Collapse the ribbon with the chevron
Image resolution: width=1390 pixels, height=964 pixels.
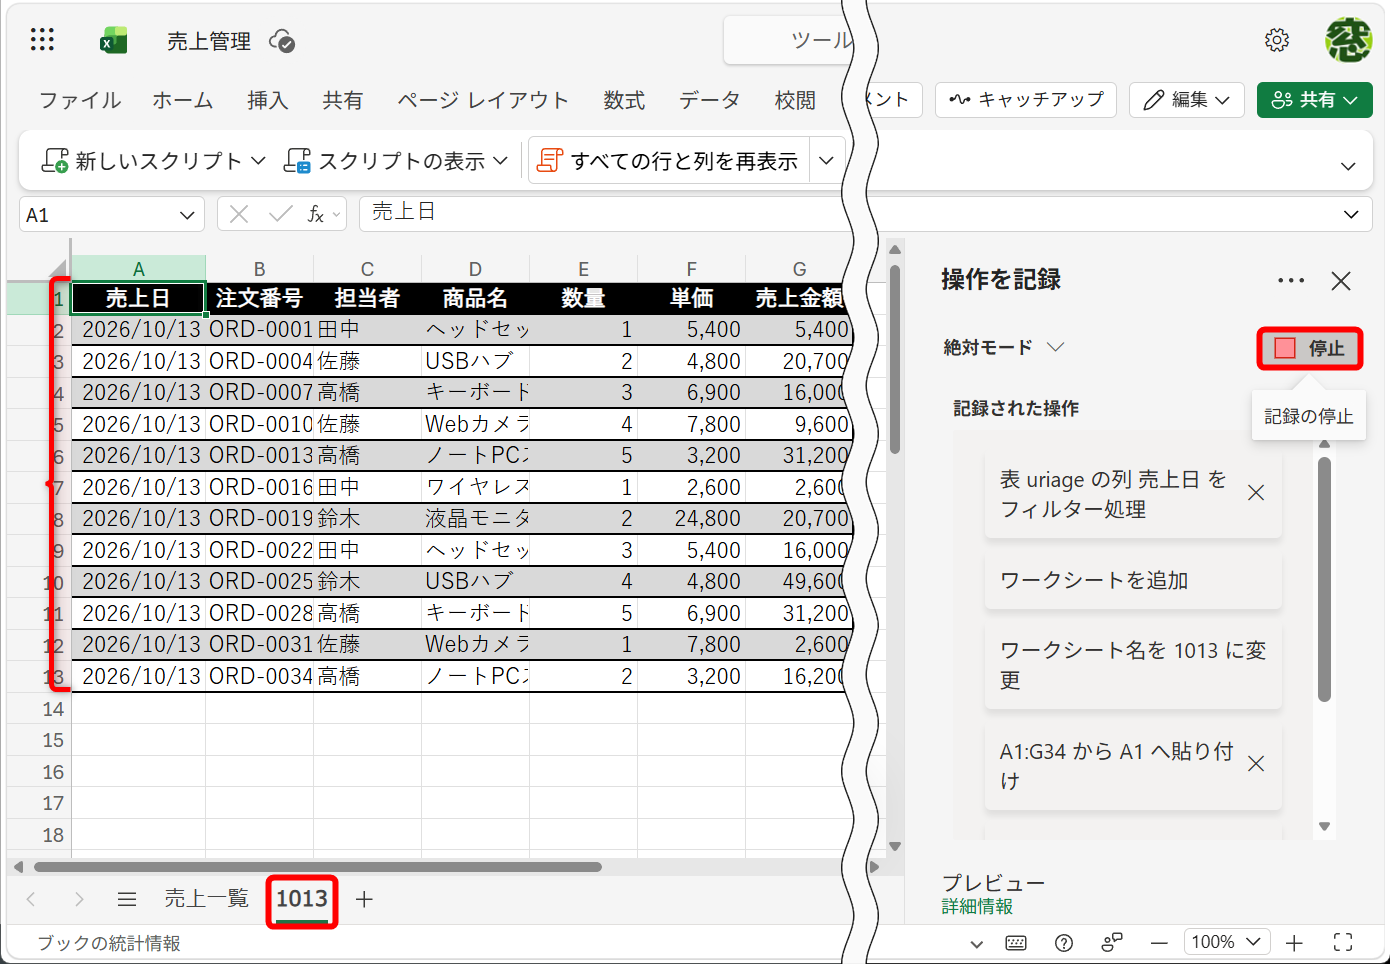coord(1348,166)
